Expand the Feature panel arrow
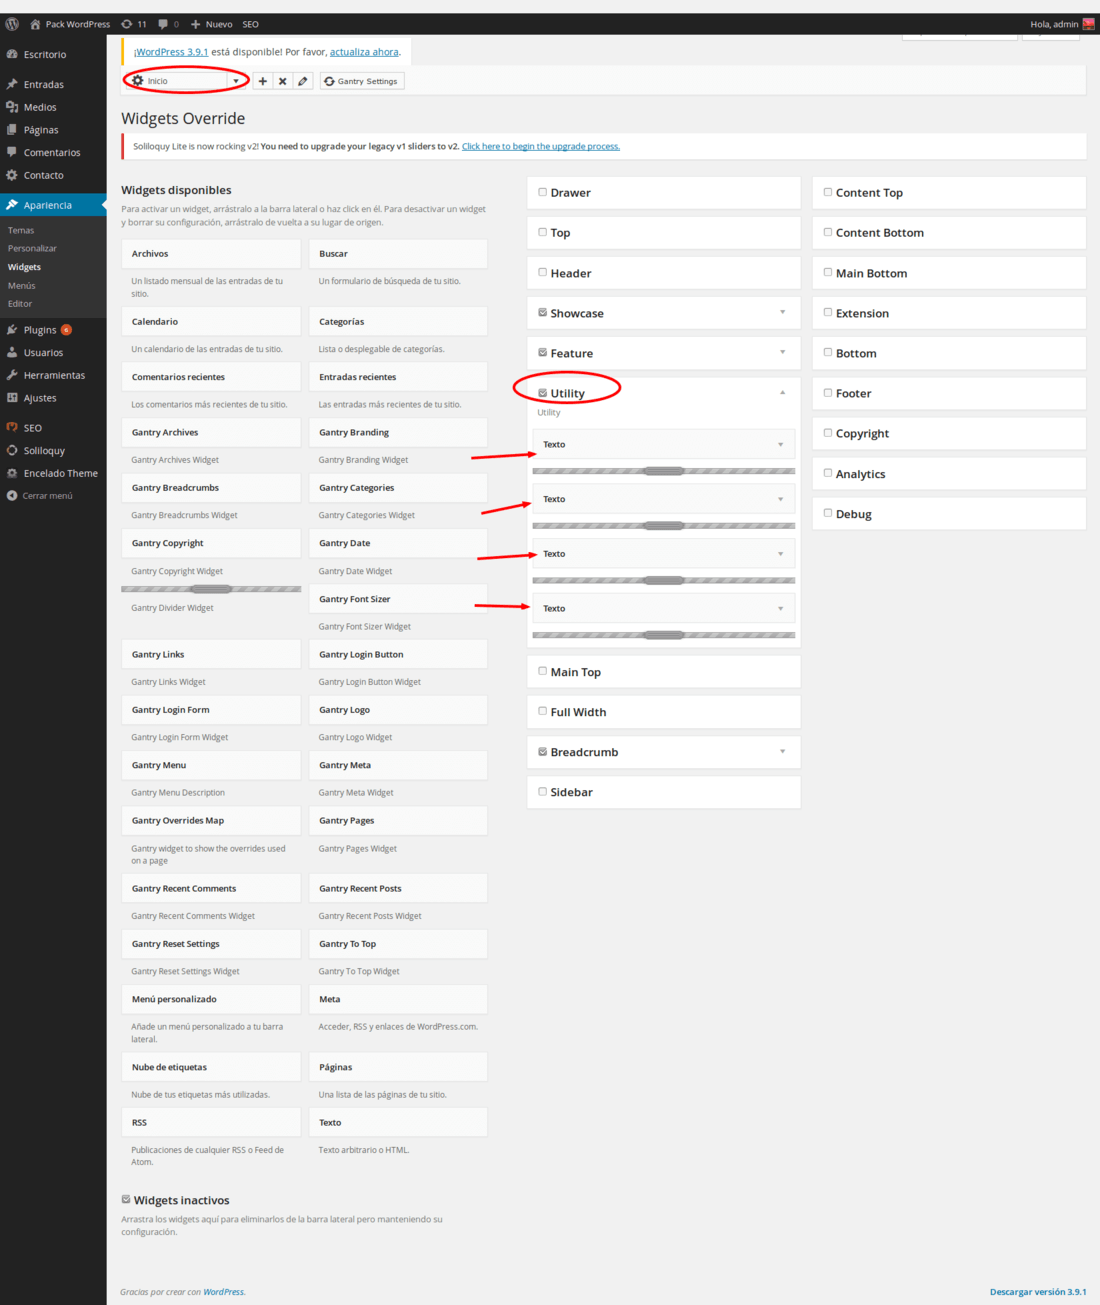Screen dimensions: 1100x1305 pyautogui.click(x=783, y=352)
